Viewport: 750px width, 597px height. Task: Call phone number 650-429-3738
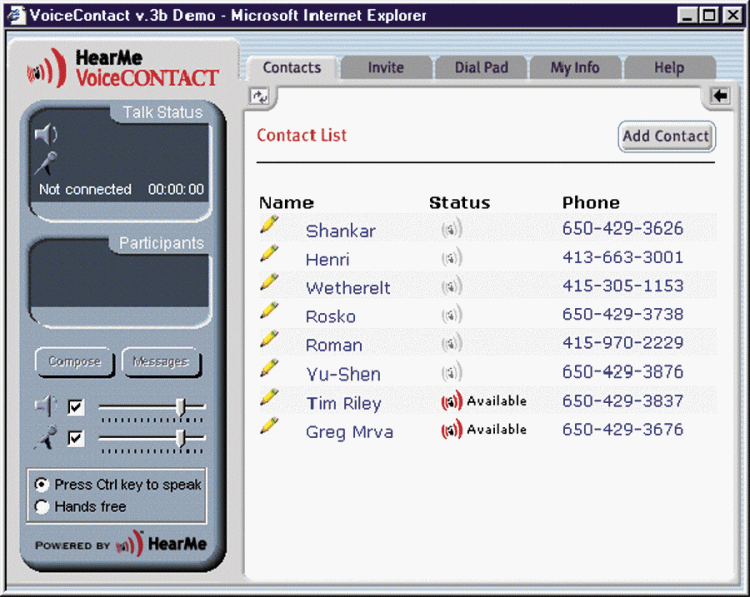tap(623, 314)
